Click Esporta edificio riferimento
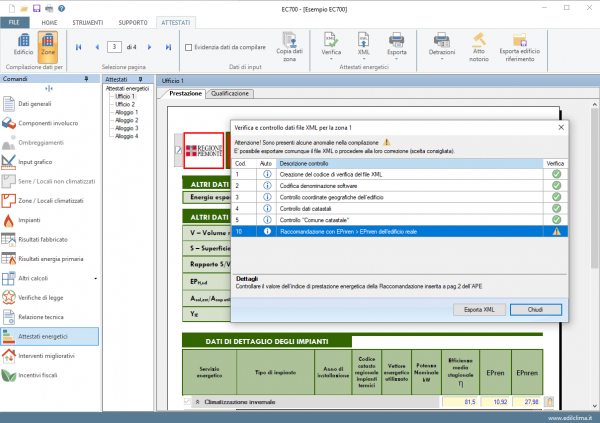 click(x=520, y=47)
